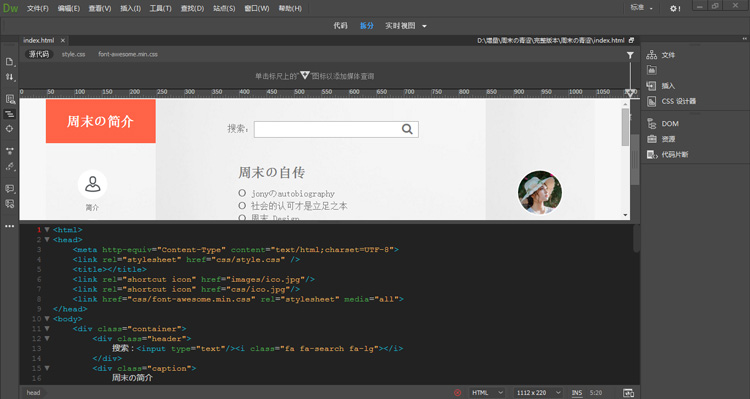
Task: Click the media query triangle on the ruler
Action: coord(630,93)
